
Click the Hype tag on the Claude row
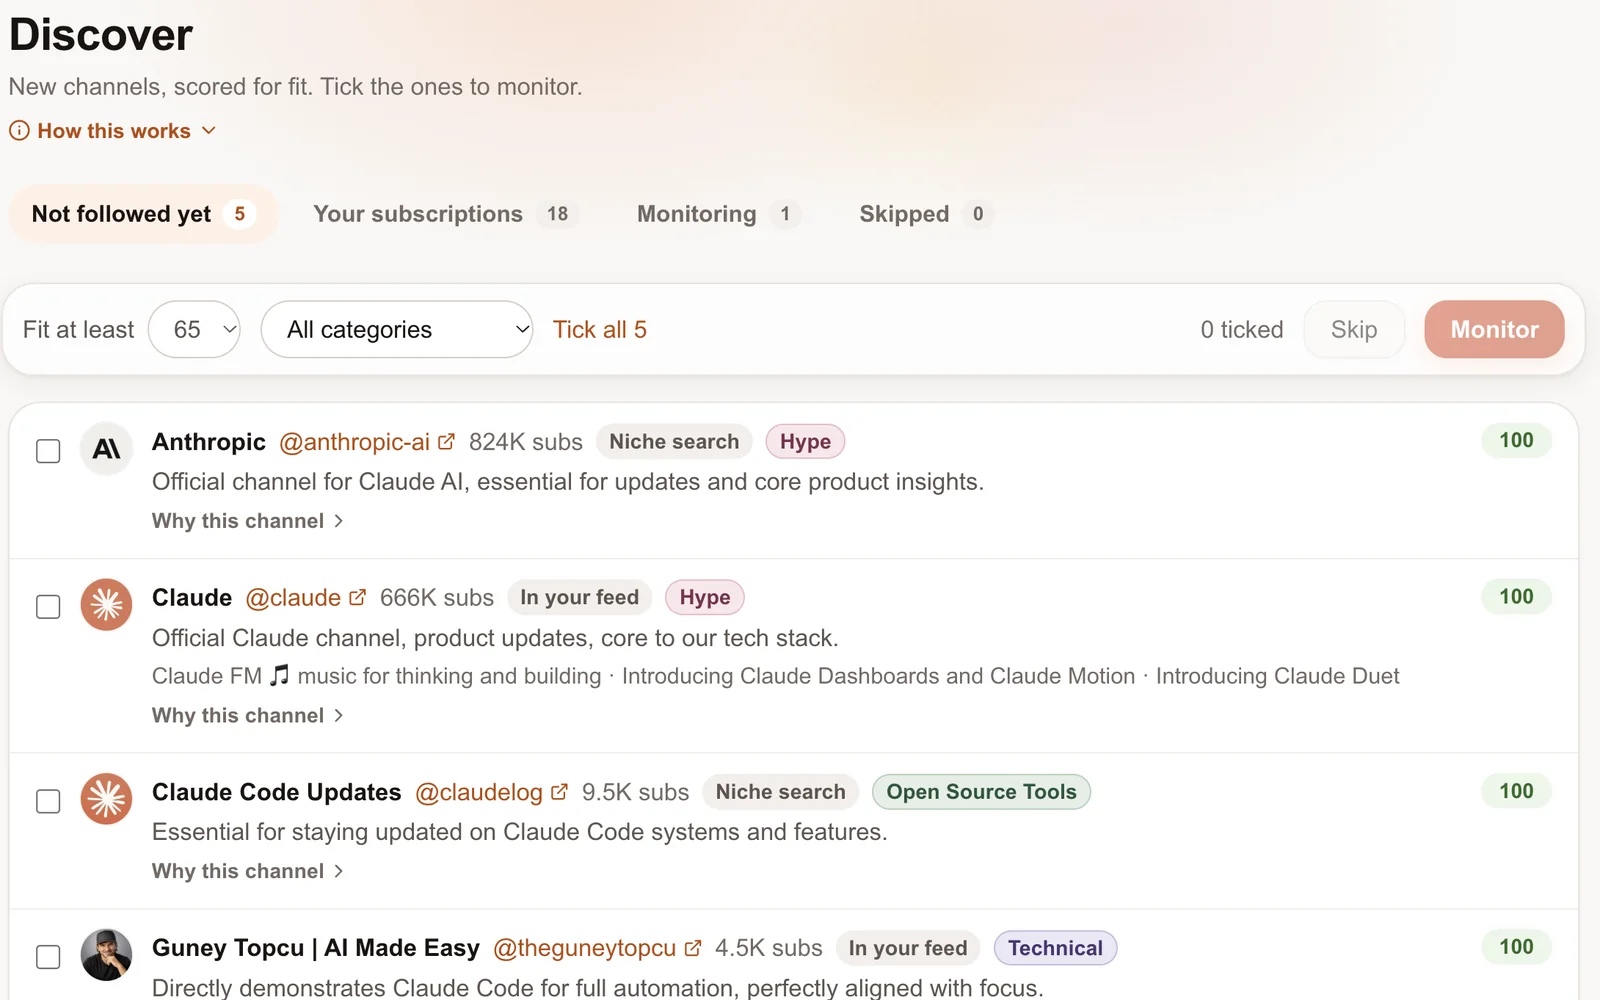click(705, 597)
